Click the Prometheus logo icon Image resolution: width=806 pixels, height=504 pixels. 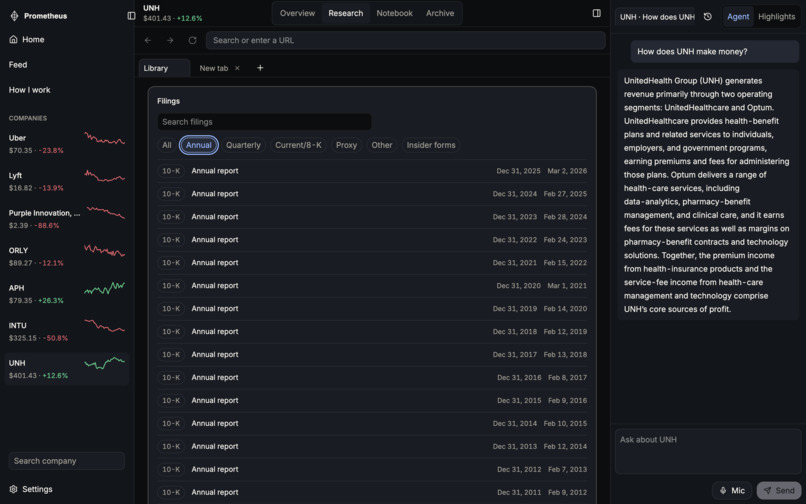coord(14,16)
